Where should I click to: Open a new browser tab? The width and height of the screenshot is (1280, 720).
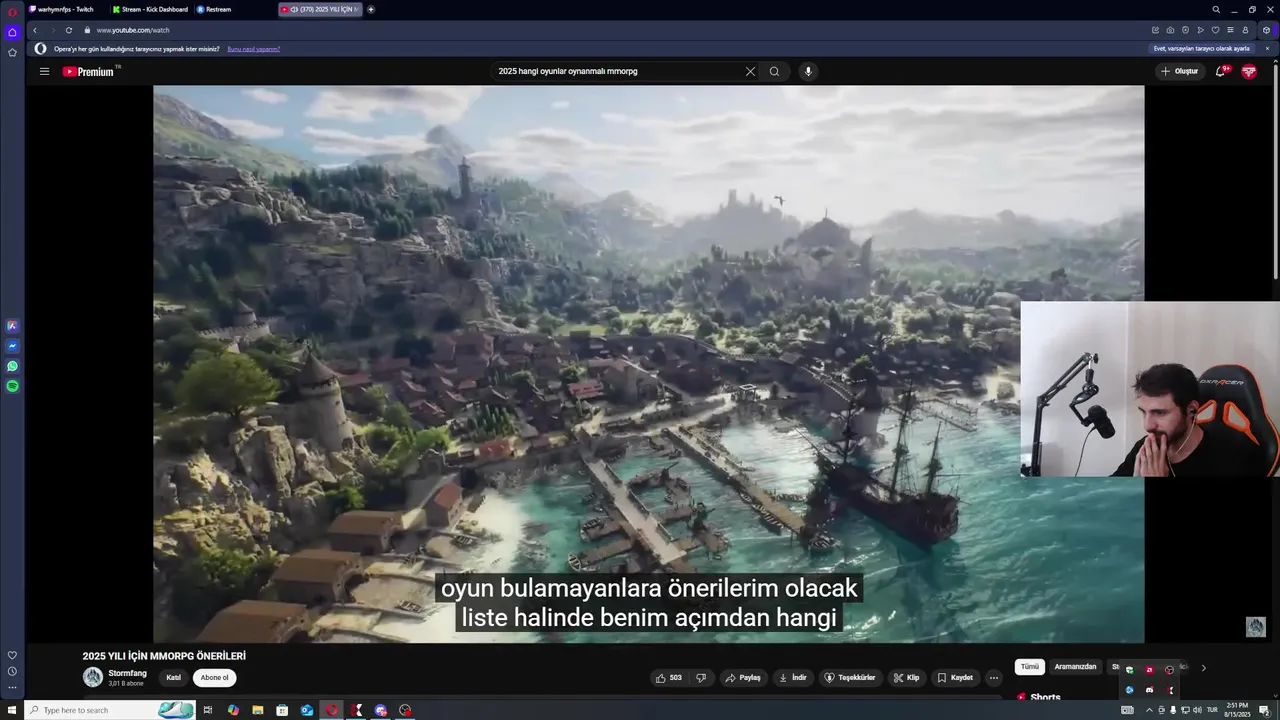click(x=371, y=9)
